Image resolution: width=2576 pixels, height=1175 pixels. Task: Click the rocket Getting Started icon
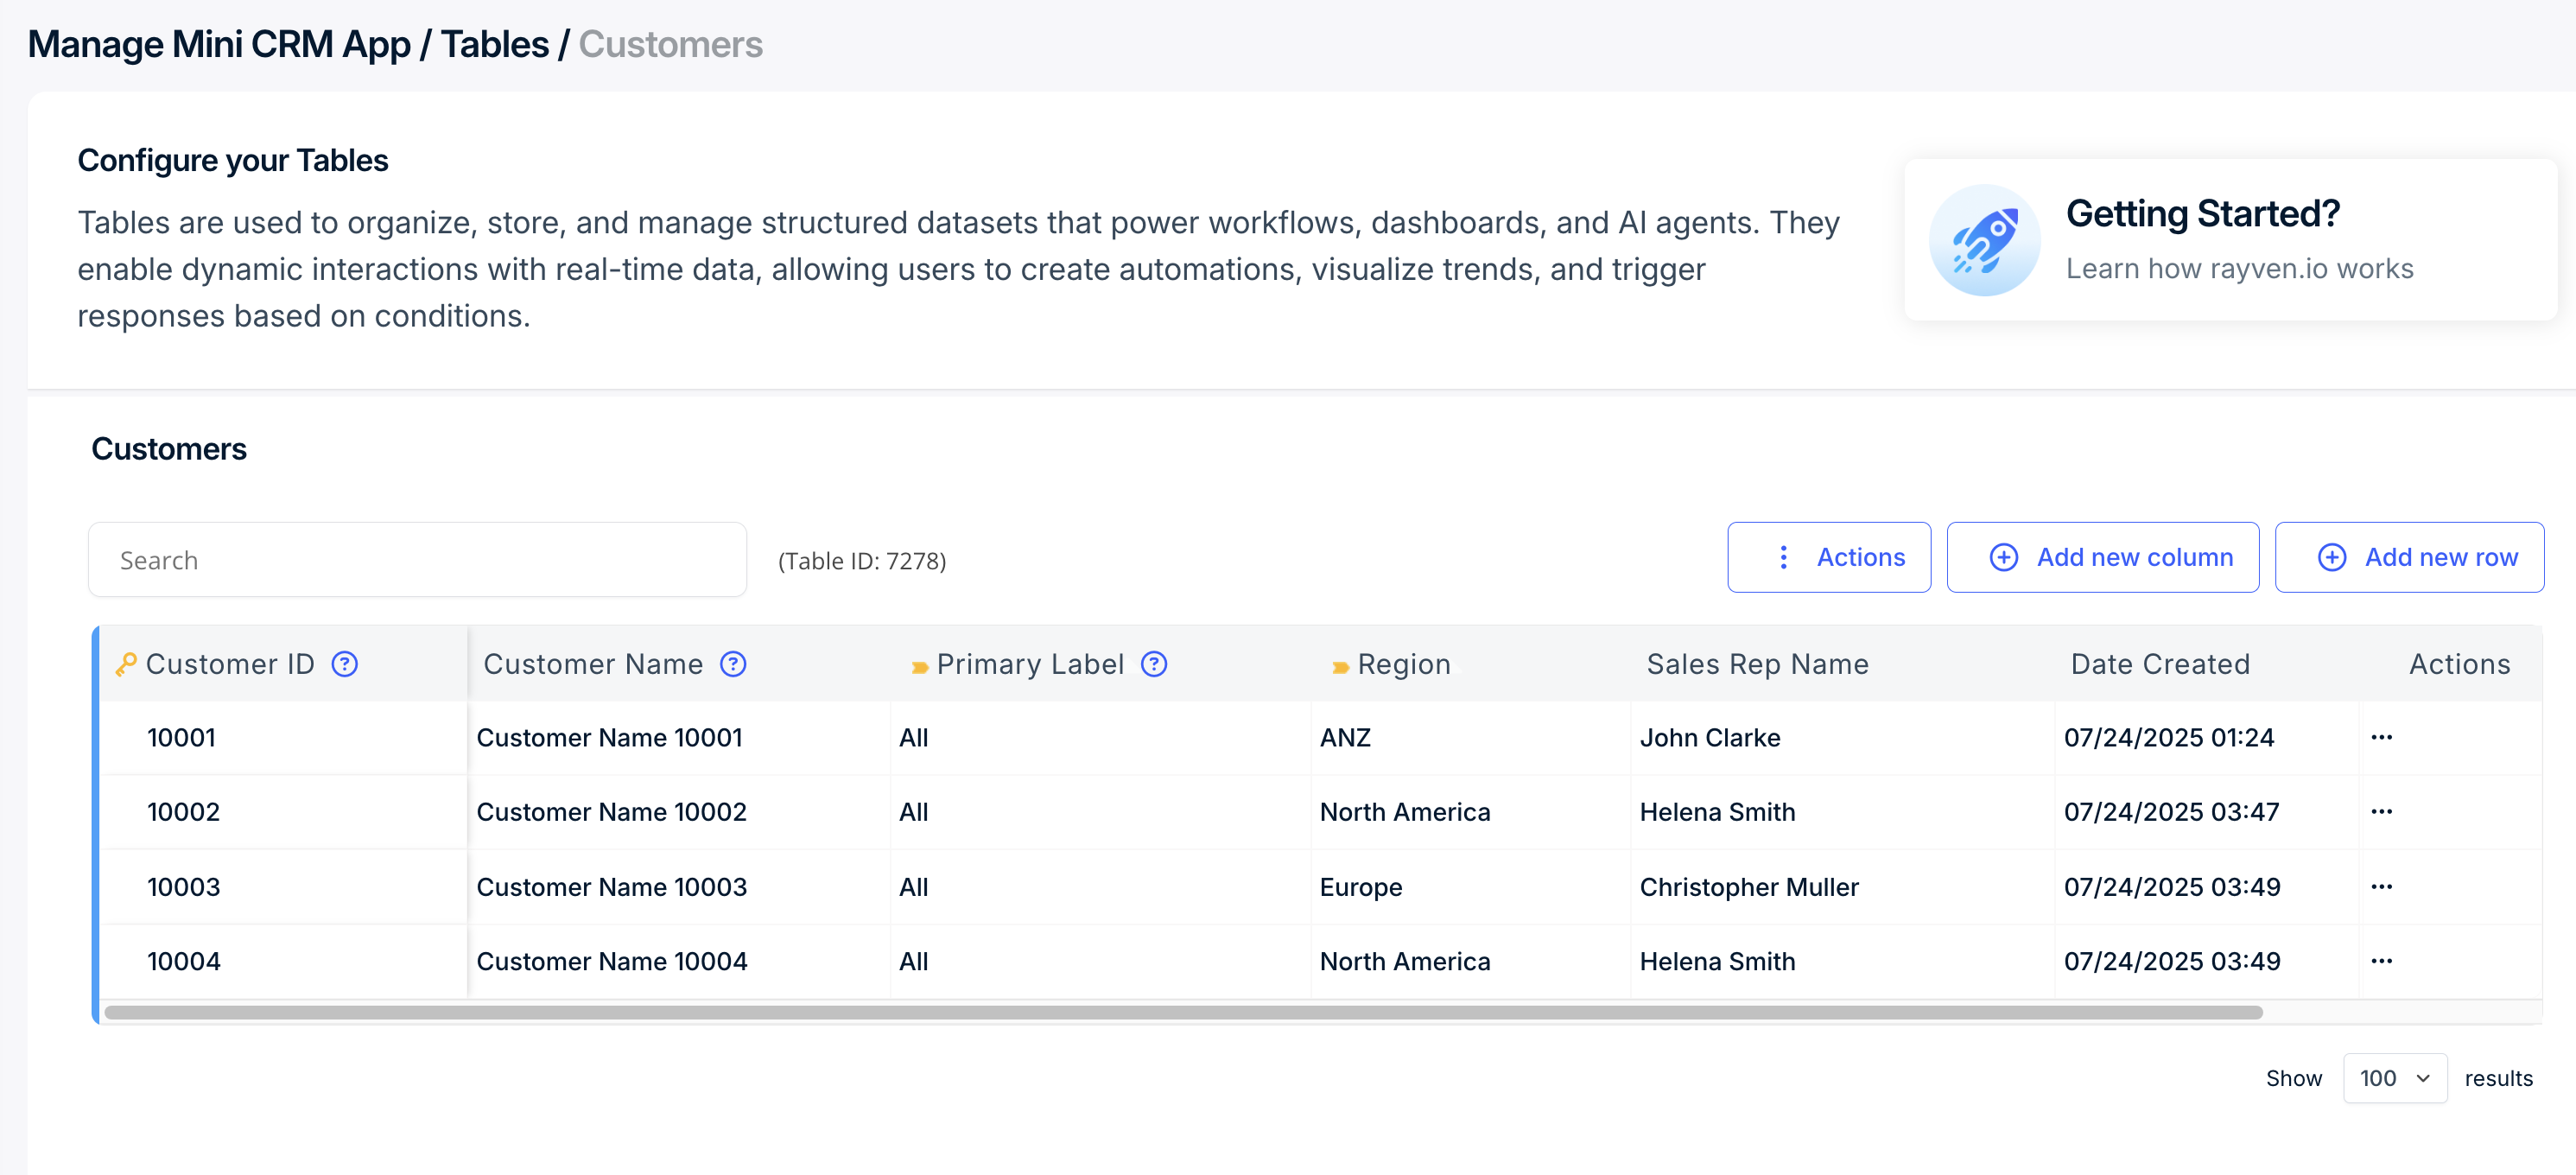pos(1984,240)
